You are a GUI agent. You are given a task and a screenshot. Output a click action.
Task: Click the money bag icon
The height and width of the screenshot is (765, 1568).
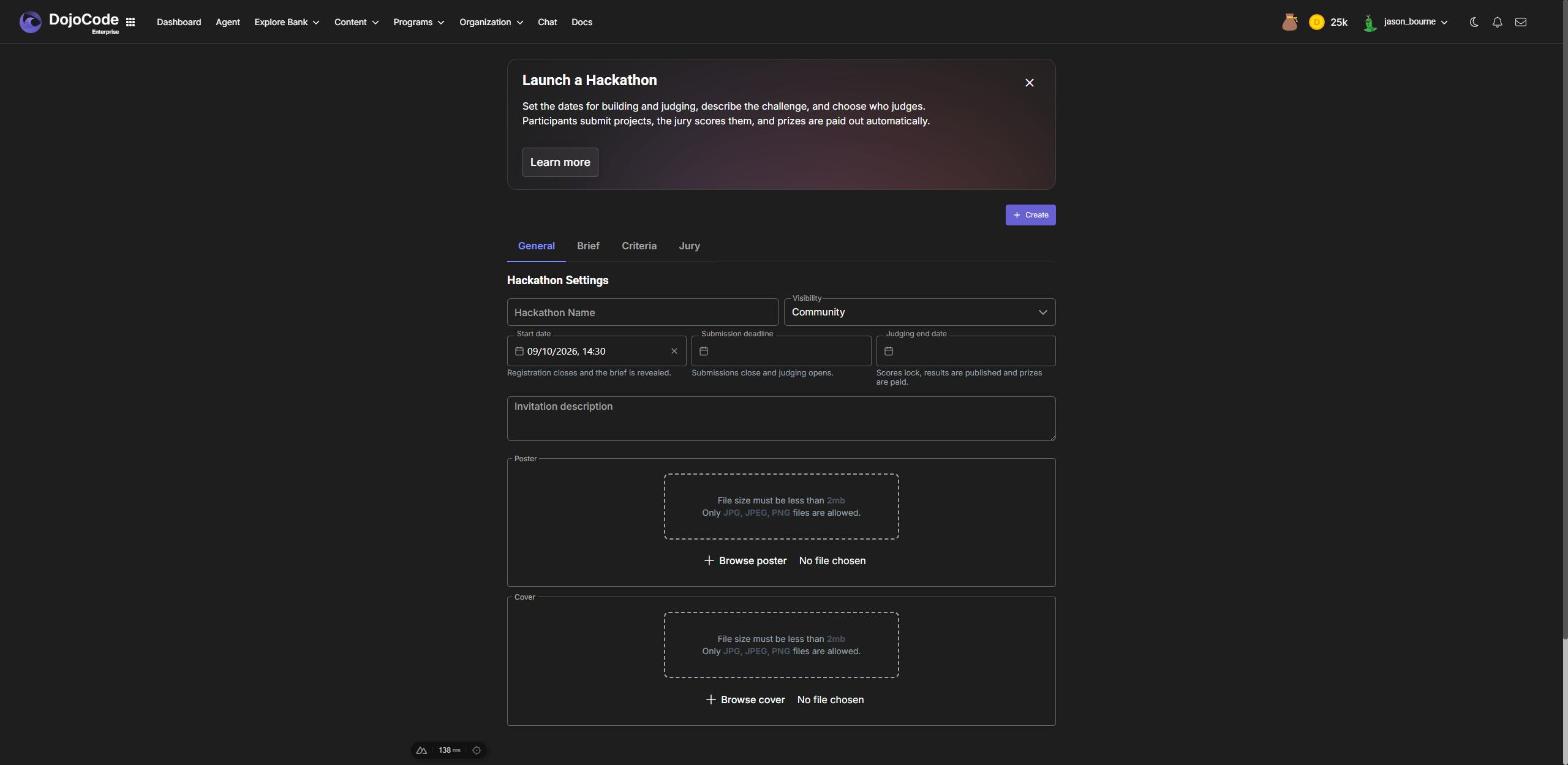1290,22
